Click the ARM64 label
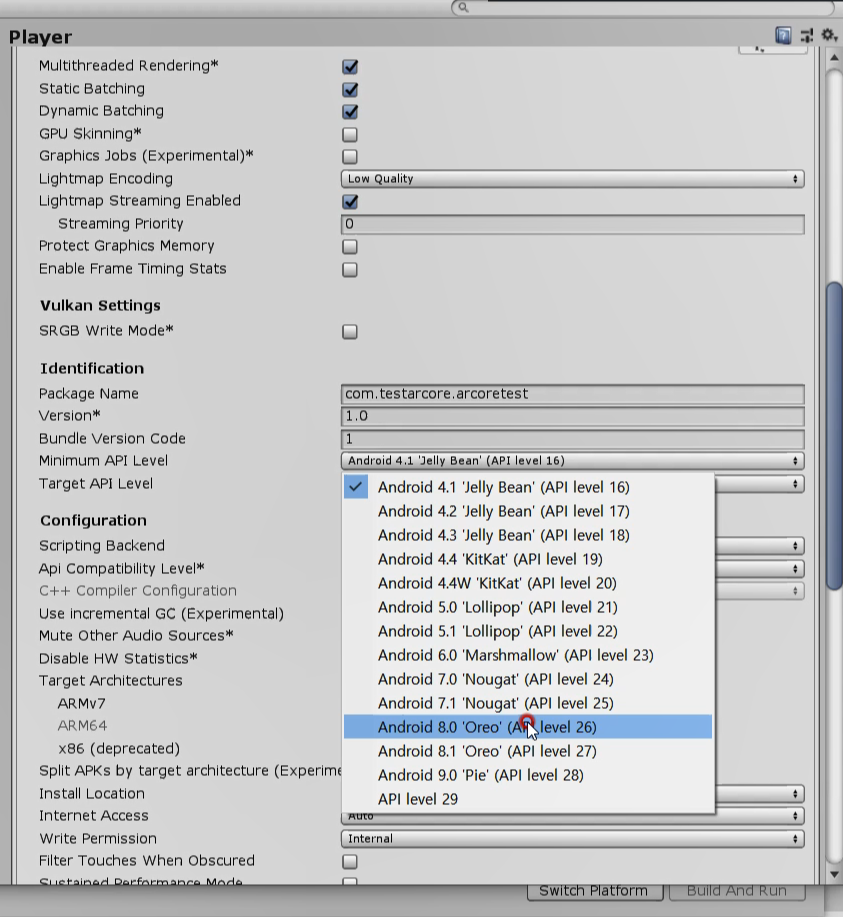Image resolution: width=843 pixels, height=917 pixels. point(82,726)
